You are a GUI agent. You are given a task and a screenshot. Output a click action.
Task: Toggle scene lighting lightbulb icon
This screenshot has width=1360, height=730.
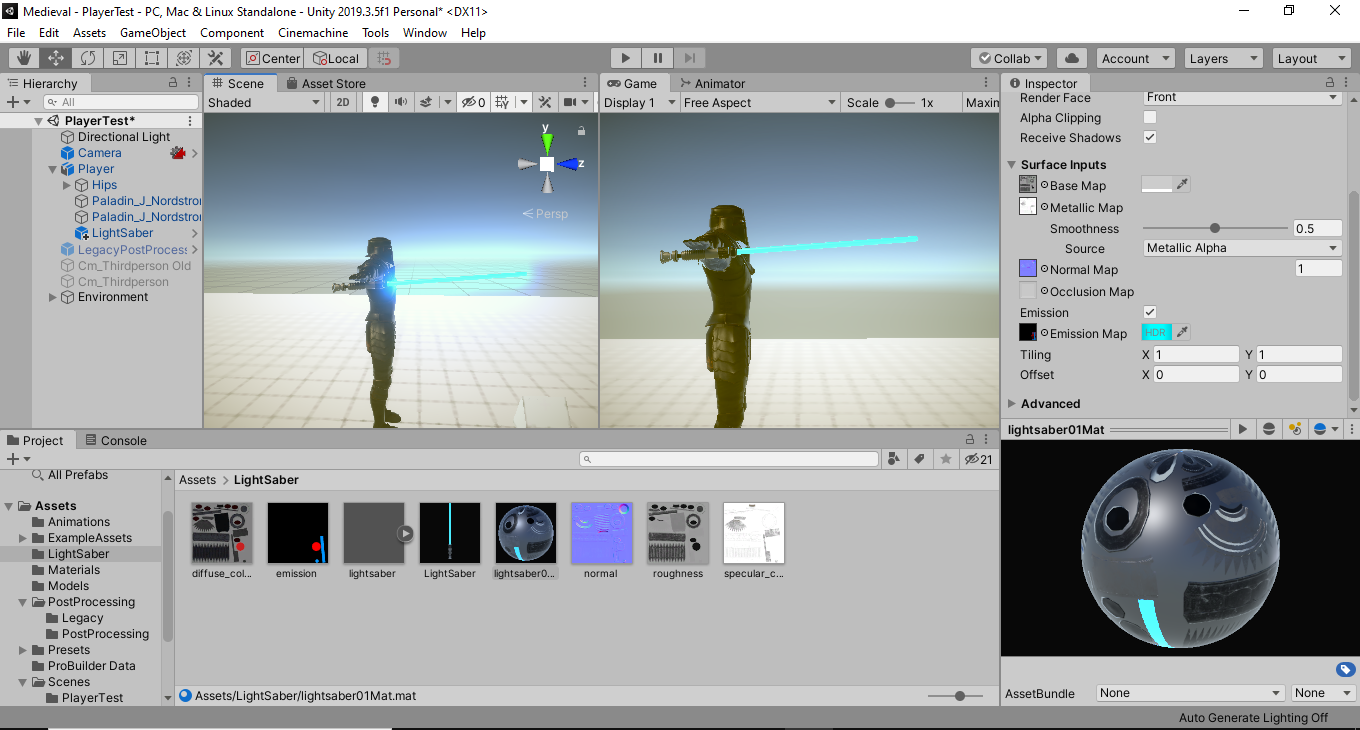tap(375, 102)
